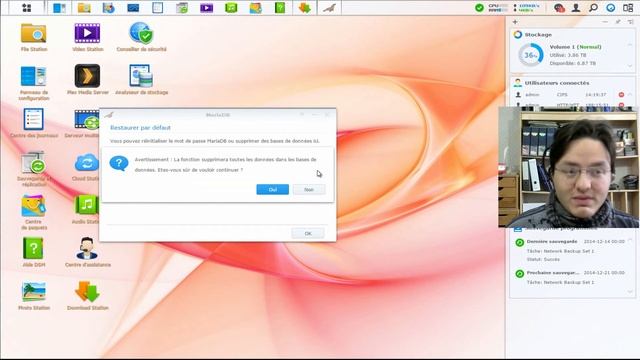Add a widget with the plus button
Viewport: 640px width, 360px height.
point(515,22)
